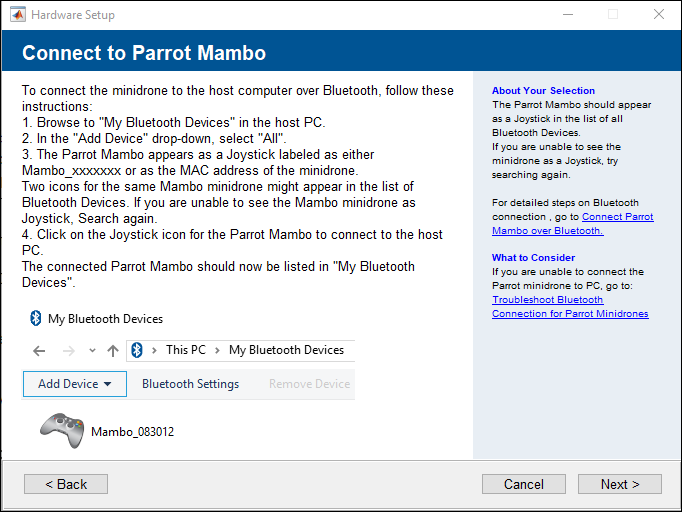
Task: Click the Bluetooth icon beside My Bluetooth Devices
Action: click(x=35, y=319)
